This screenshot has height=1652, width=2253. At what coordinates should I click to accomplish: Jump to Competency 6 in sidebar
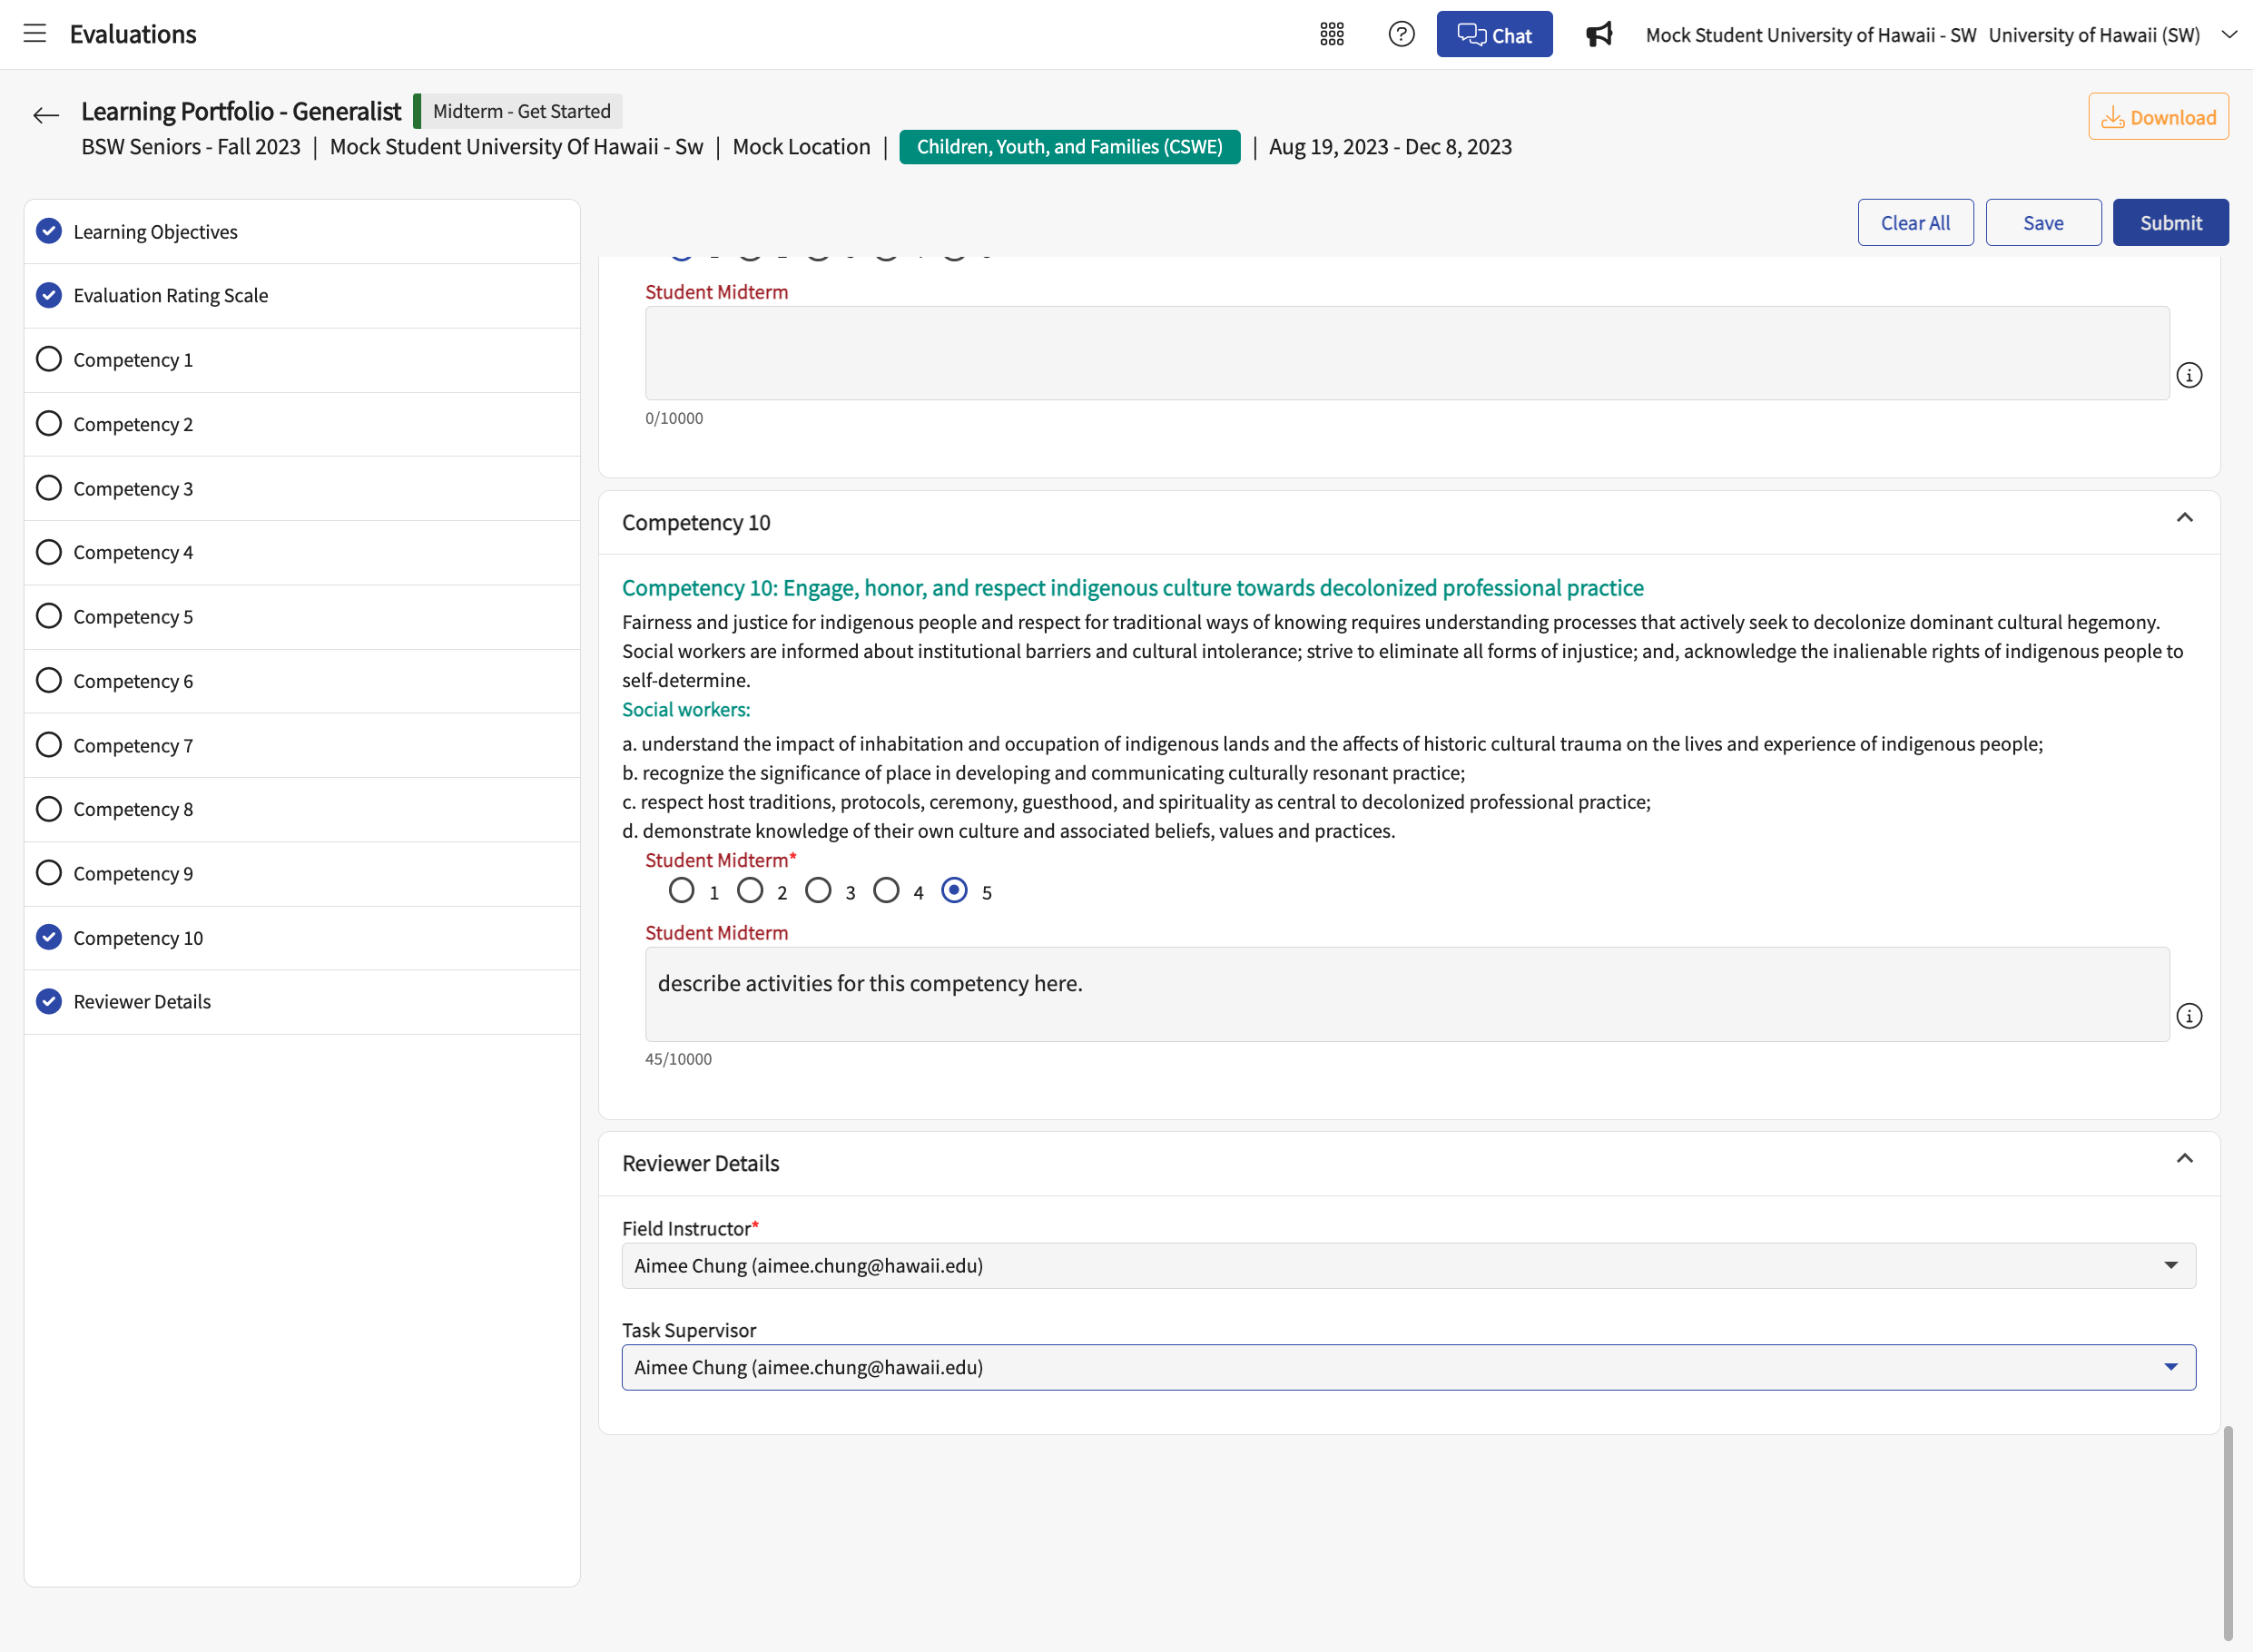pyautogui.click(x=302, y=681)
